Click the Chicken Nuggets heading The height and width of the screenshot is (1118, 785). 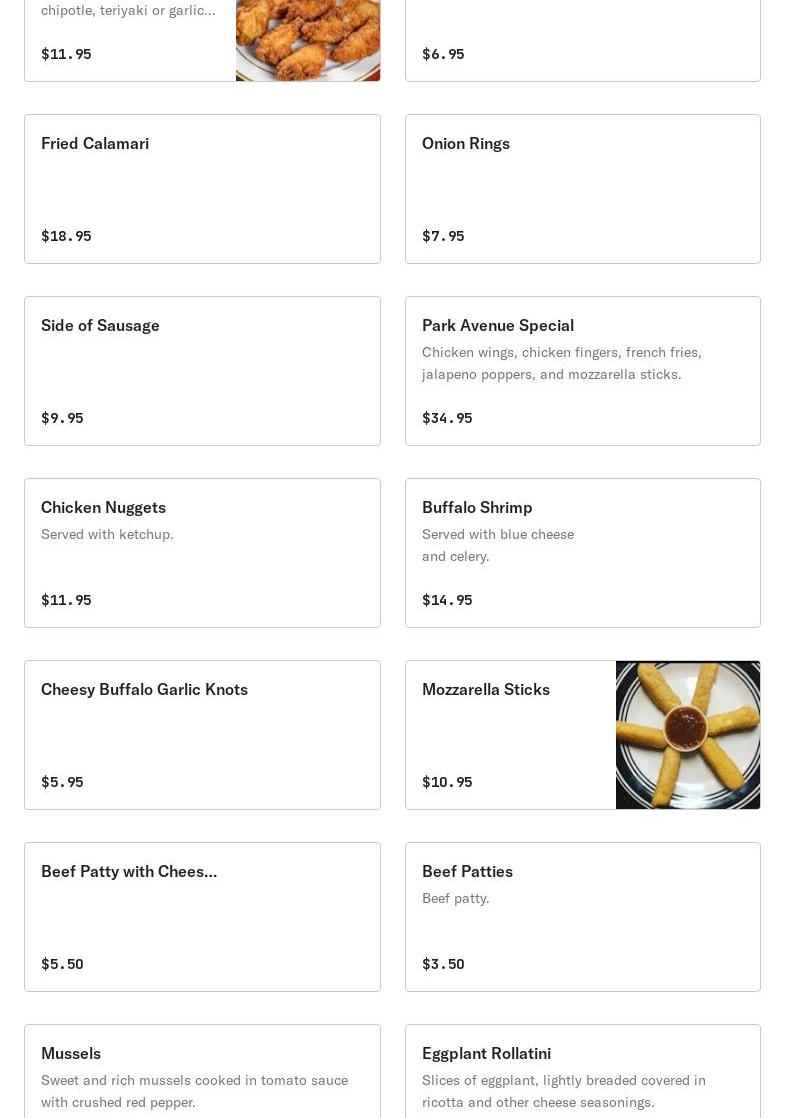[103, 507]
